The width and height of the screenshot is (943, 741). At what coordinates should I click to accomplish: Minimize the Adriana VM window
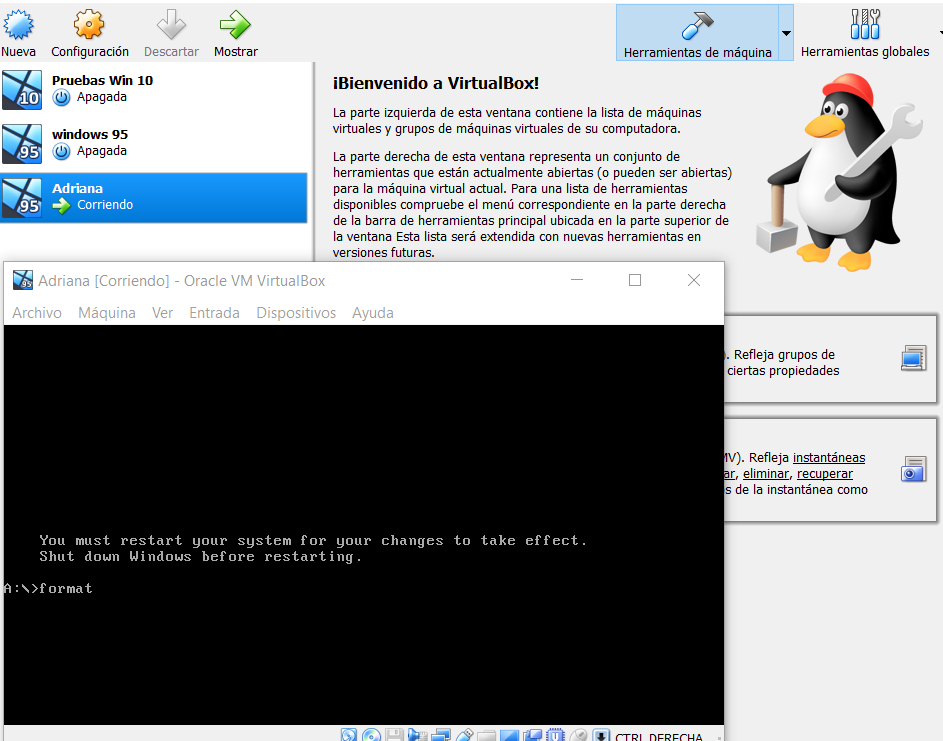click(577, 280)
